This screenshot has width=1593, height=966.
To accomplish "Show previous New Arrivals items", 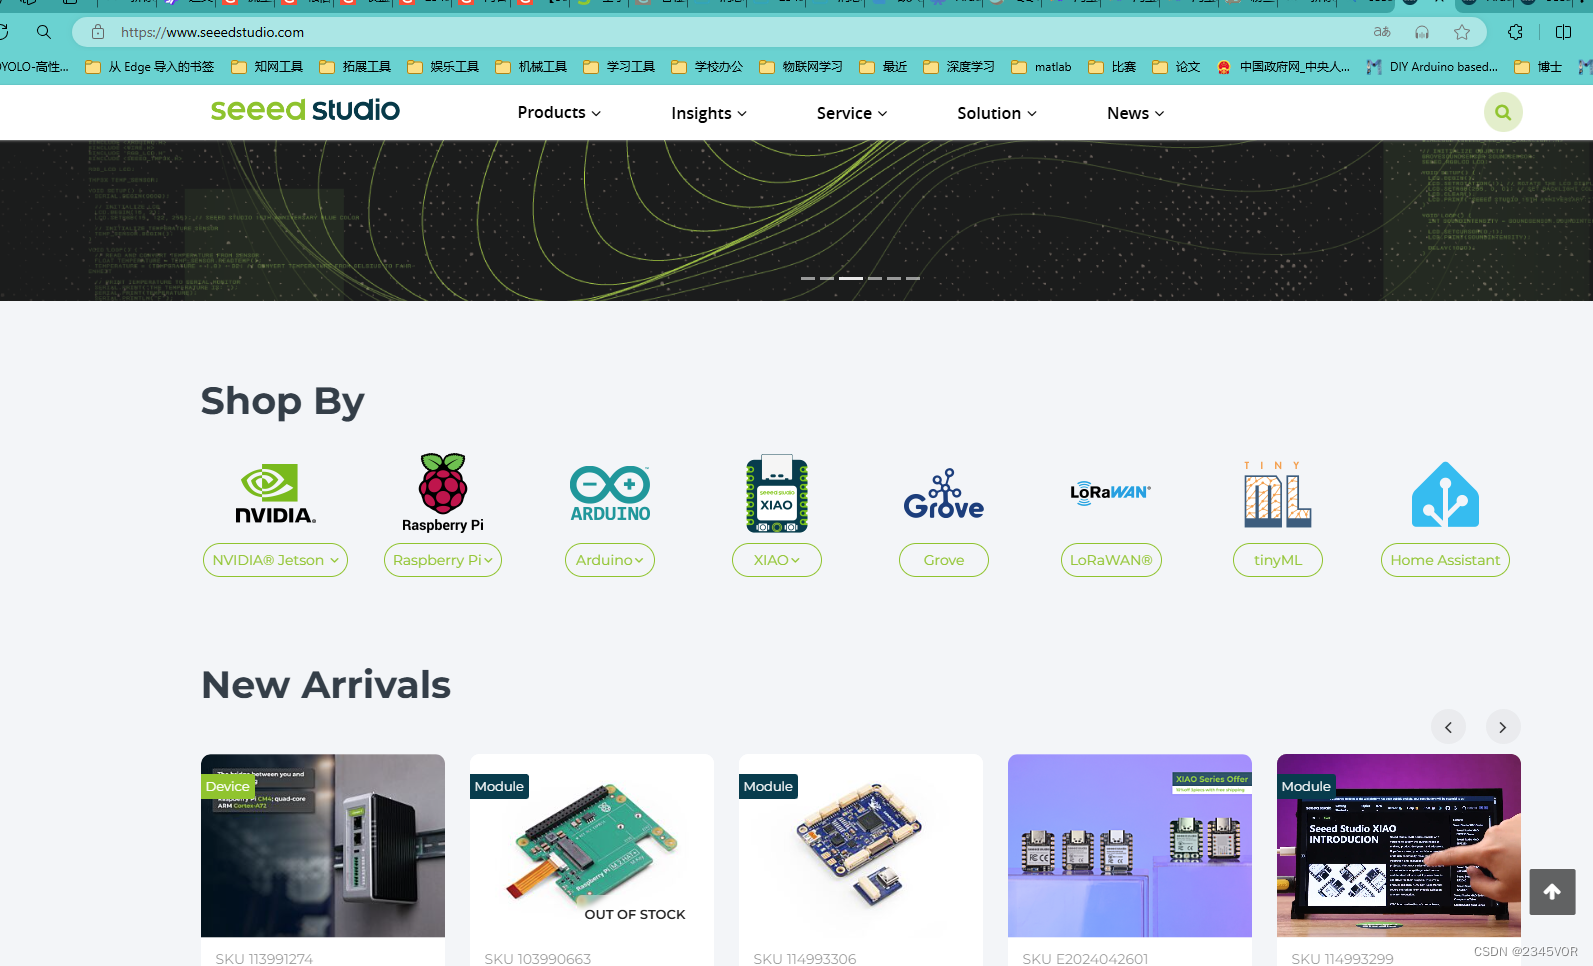I will (x=1448, y=727).
